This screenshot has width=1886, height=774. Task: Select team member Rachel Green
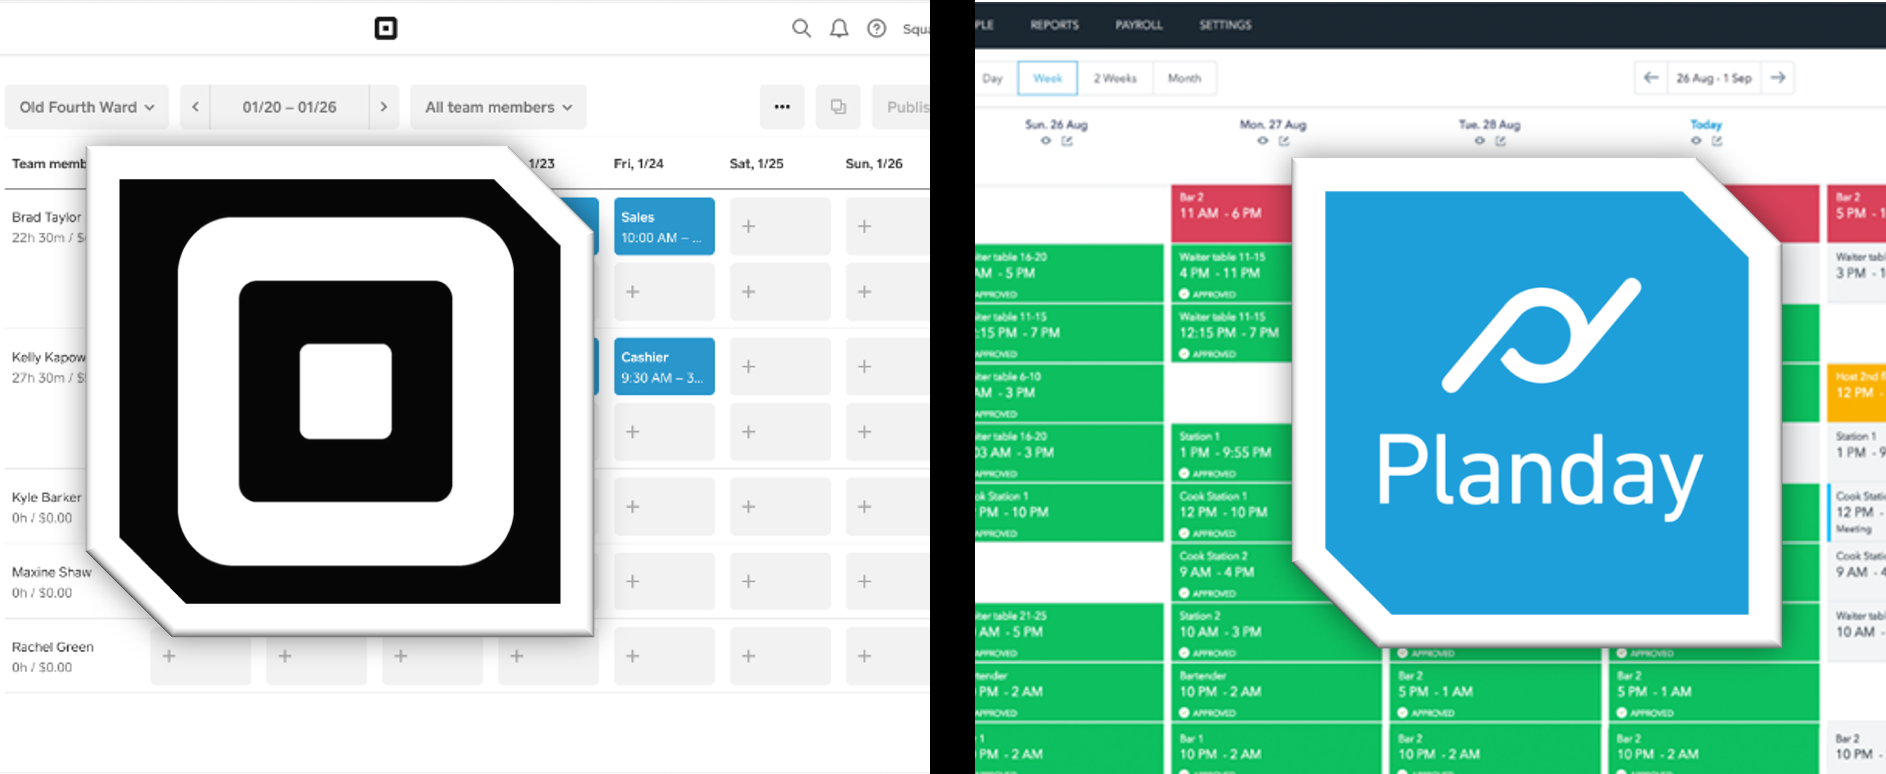coord(53,647)
